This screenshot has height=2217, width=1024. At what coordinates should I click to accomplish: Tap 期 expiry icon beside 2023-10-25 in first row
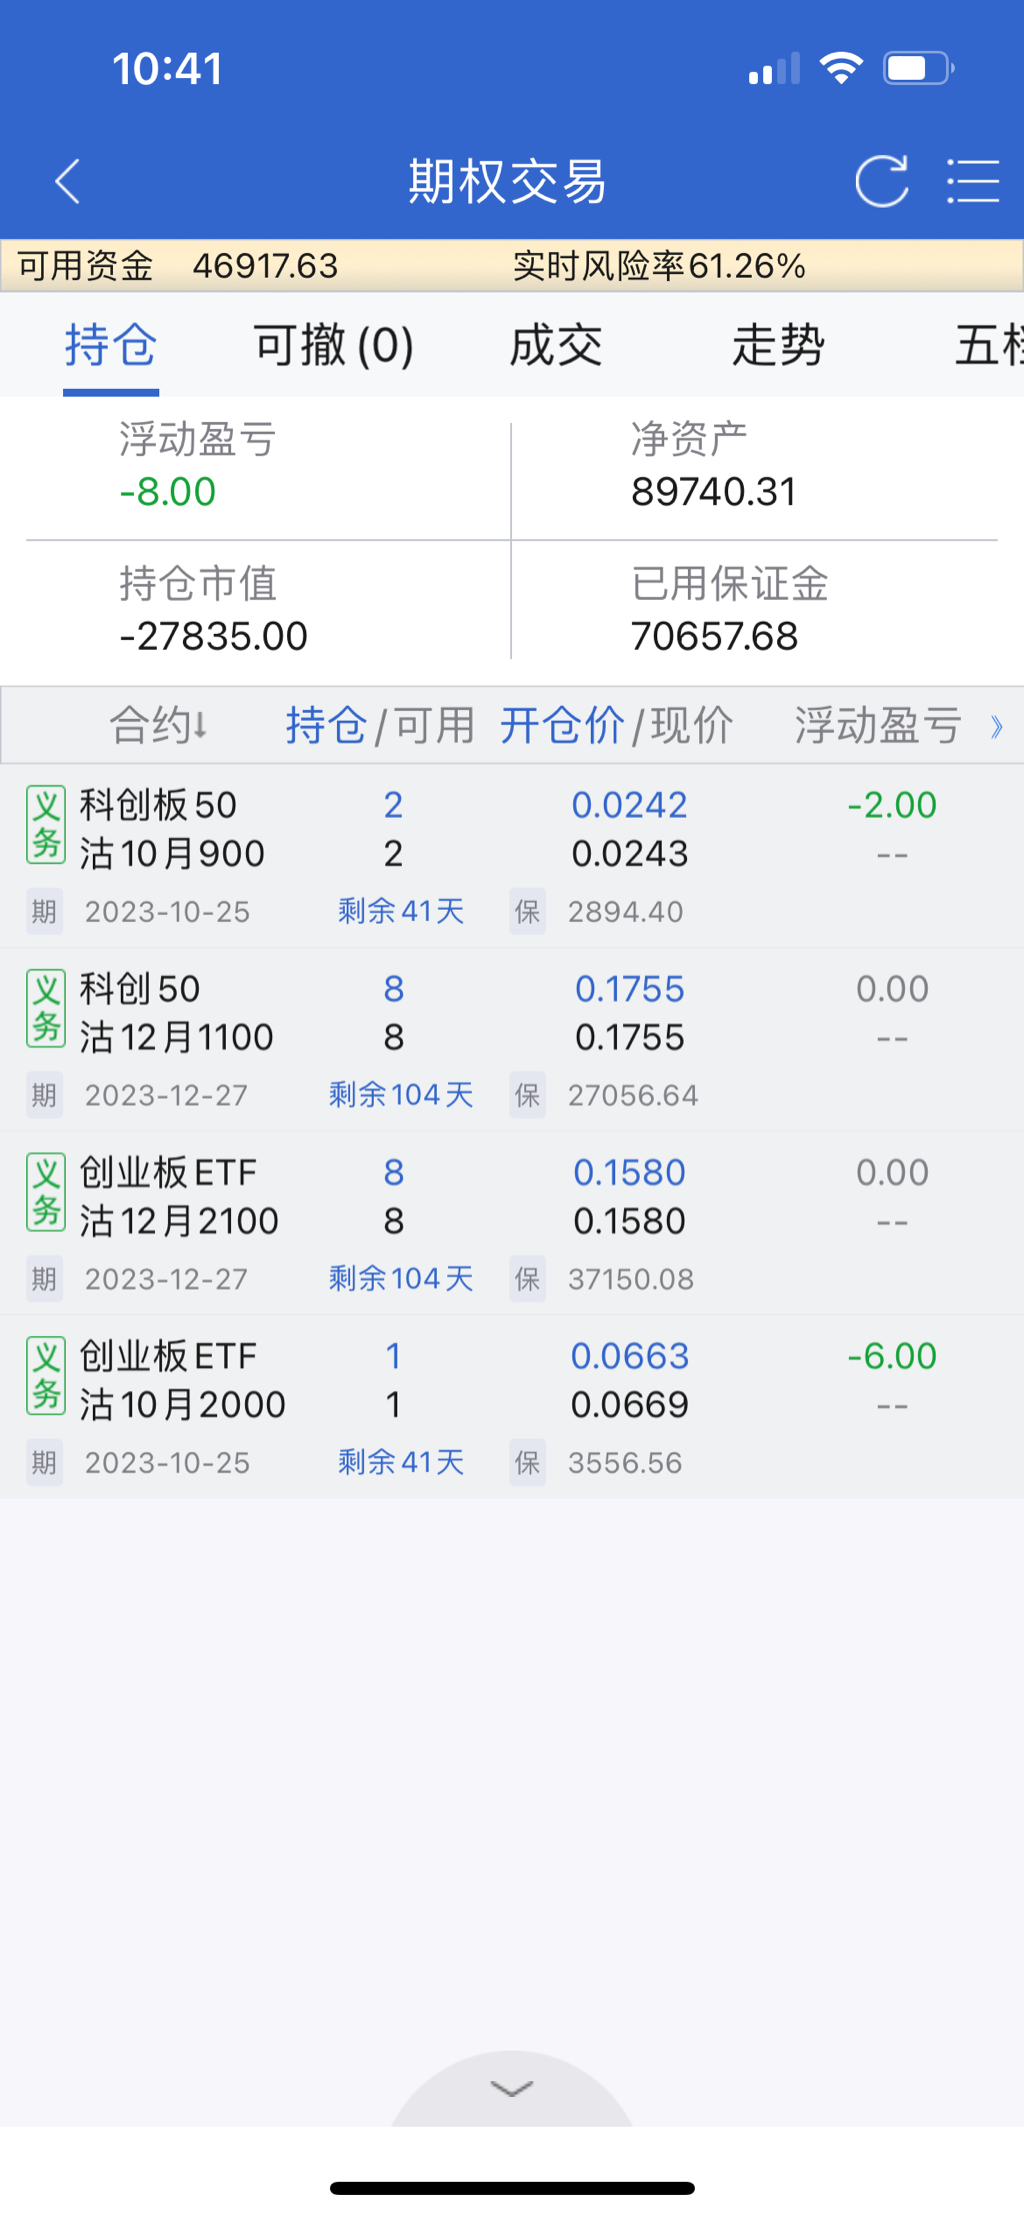(44, 912)
